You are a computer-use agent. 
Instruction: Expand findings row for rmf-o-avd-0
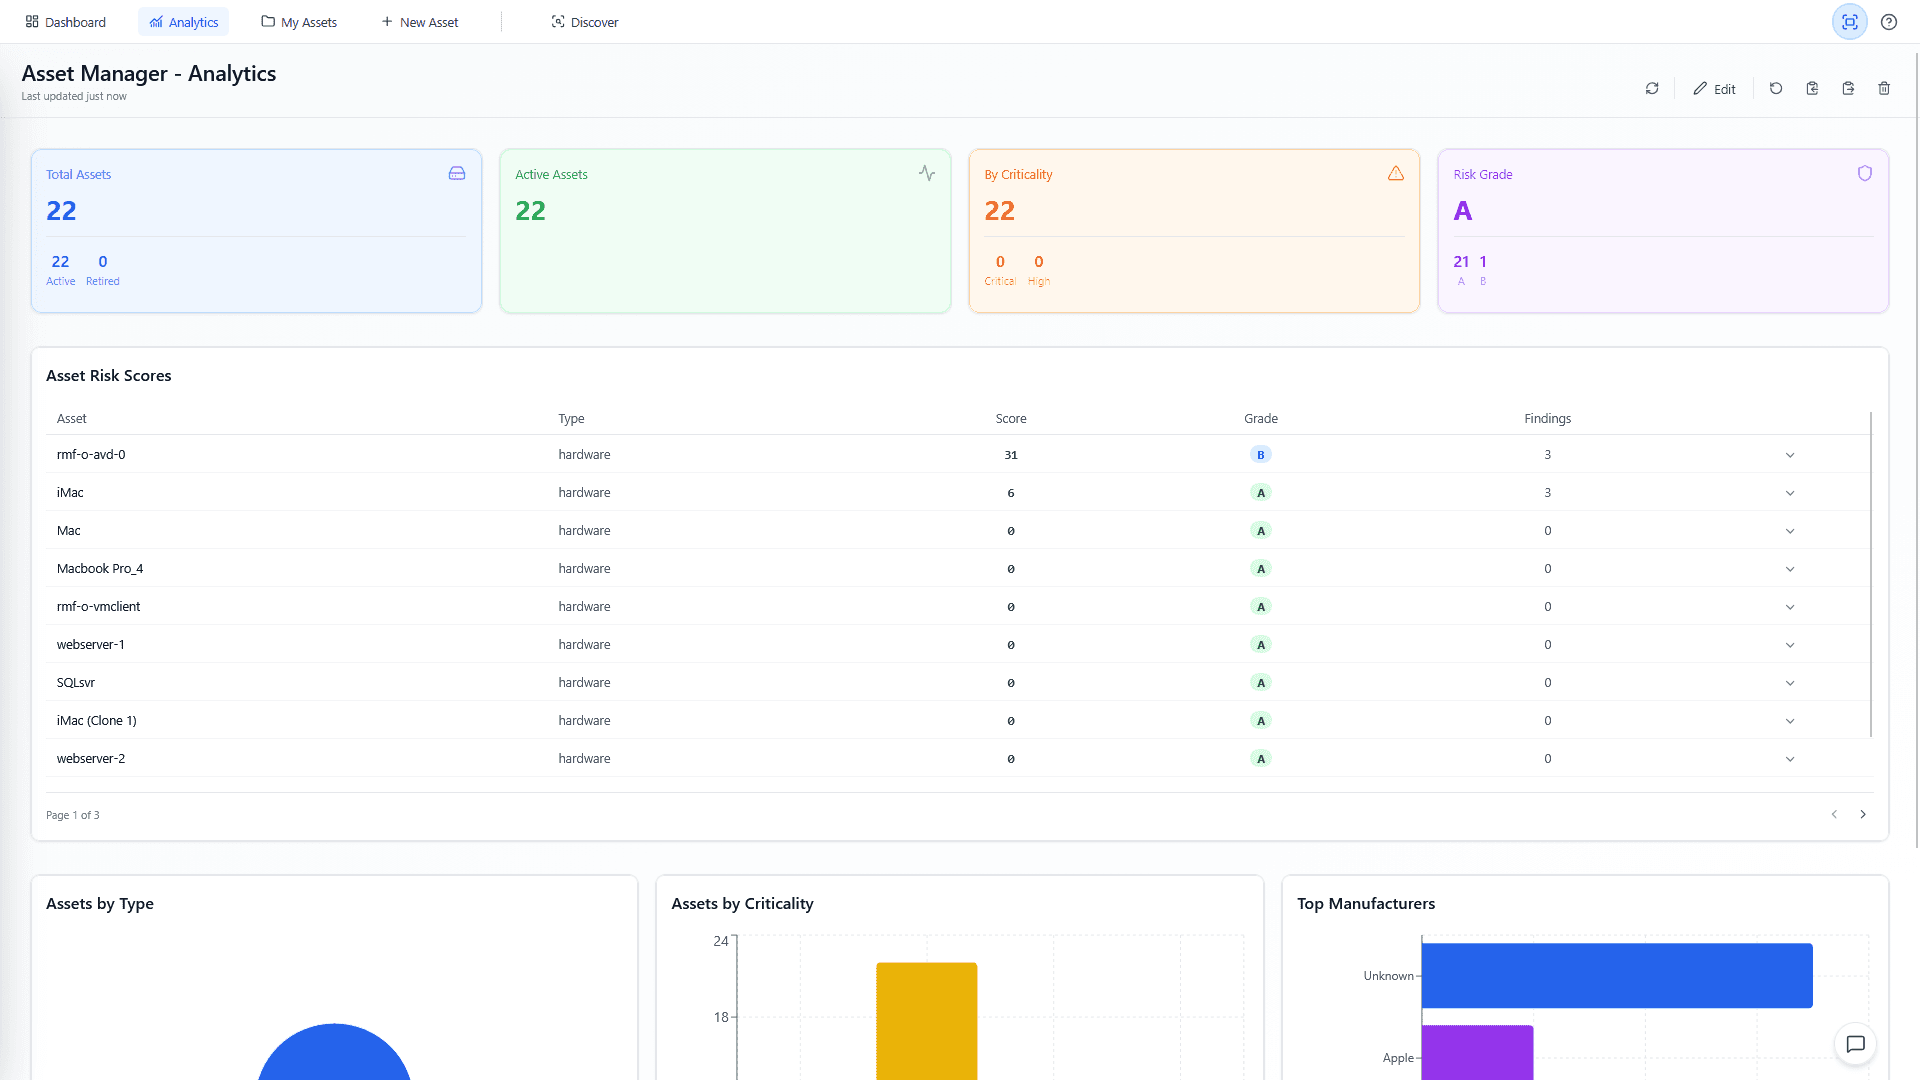pyautogui.click(x=1790, y=454)
